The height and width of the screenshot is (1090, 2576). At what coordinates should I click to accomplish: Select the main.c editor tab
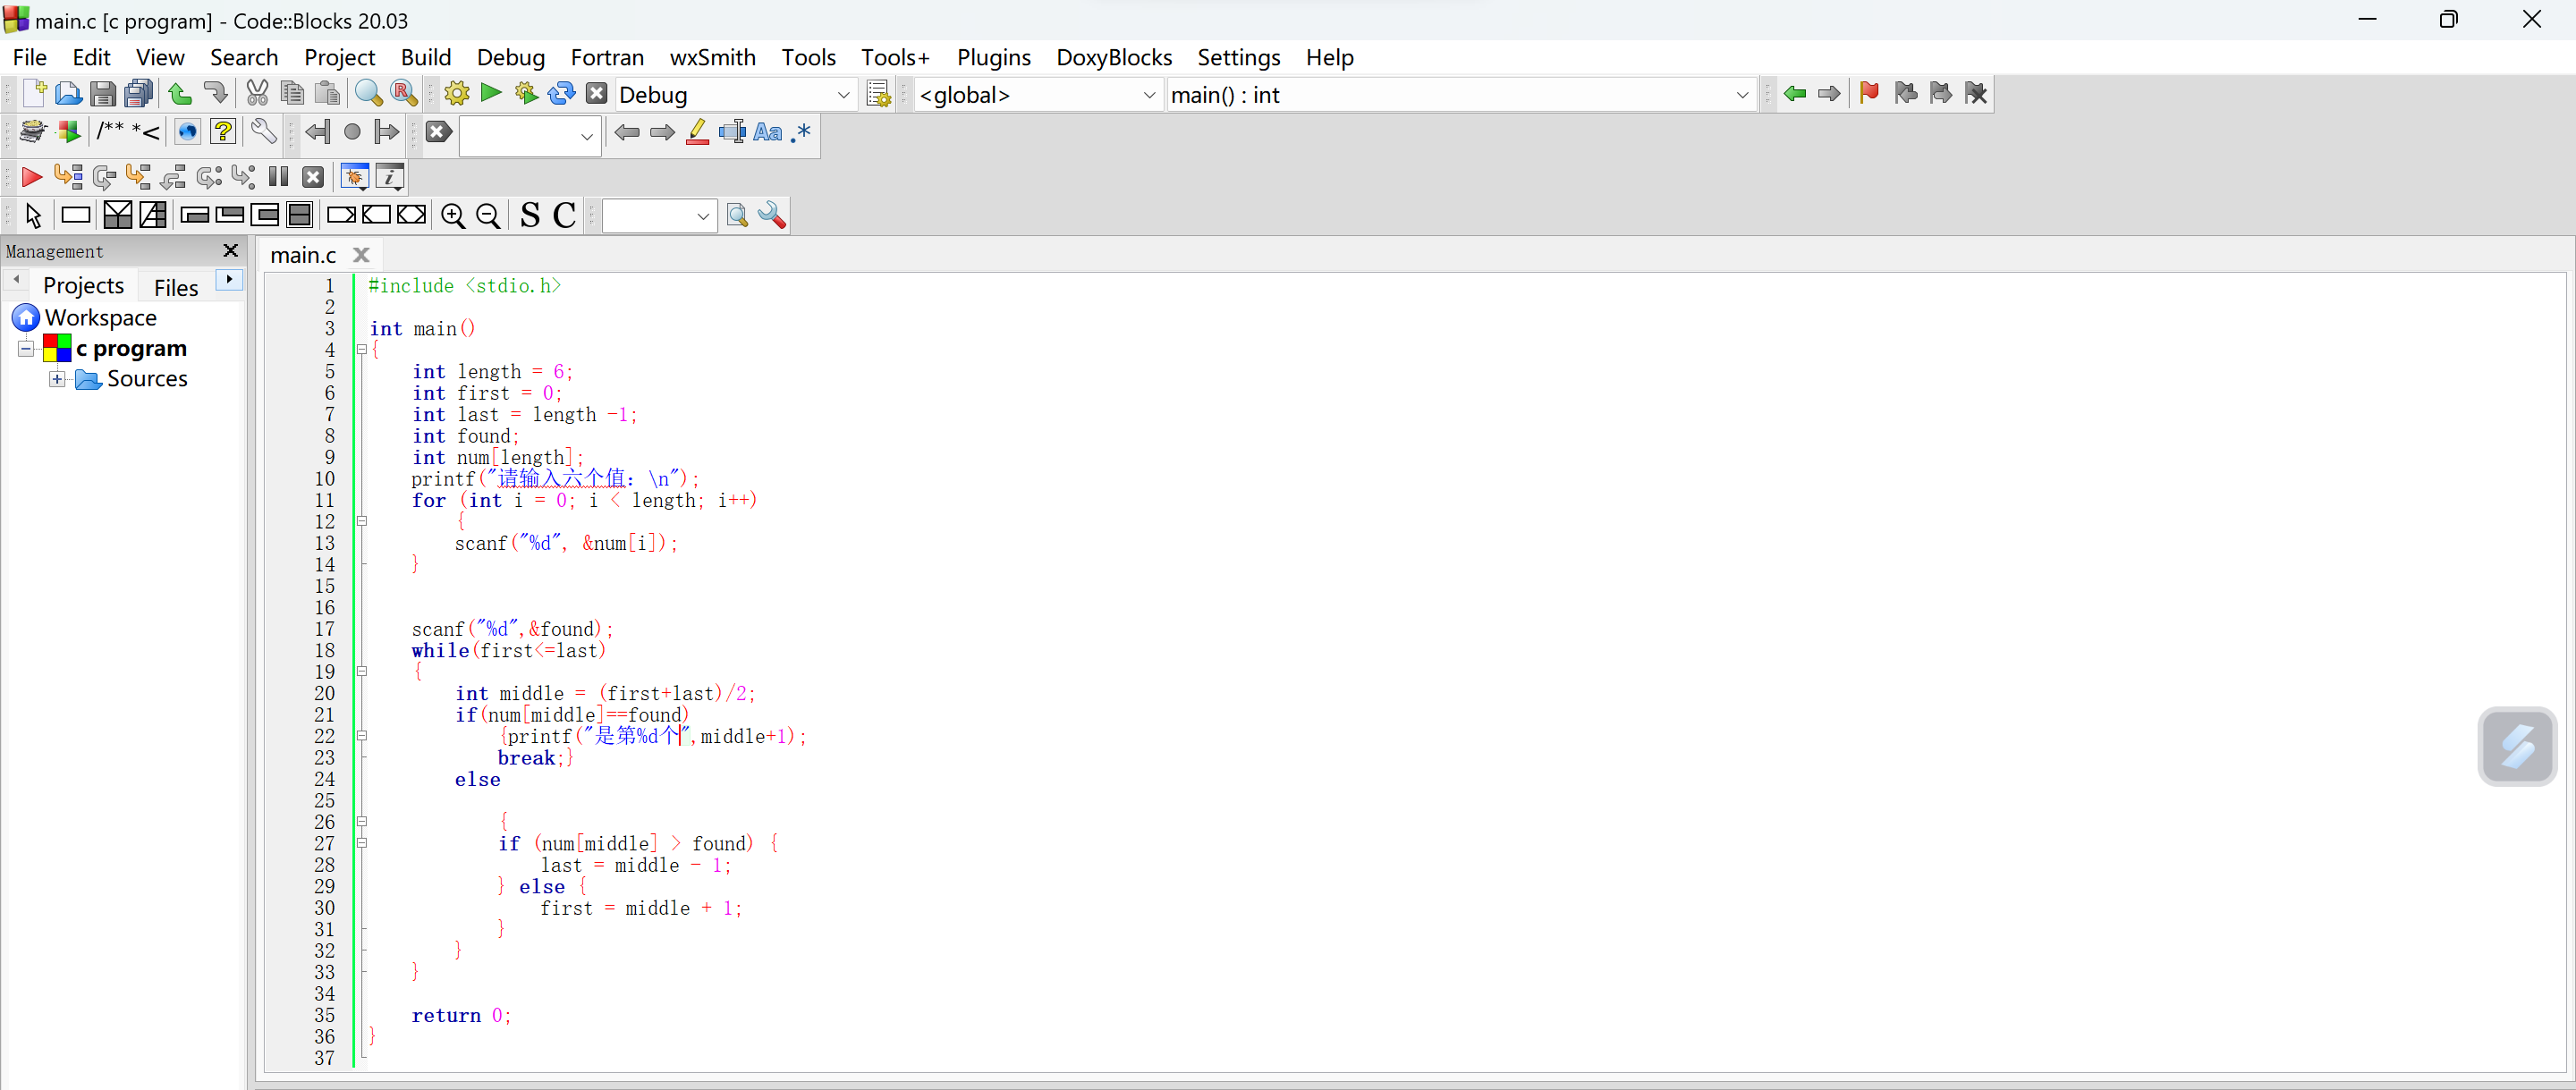coord(303,255)
